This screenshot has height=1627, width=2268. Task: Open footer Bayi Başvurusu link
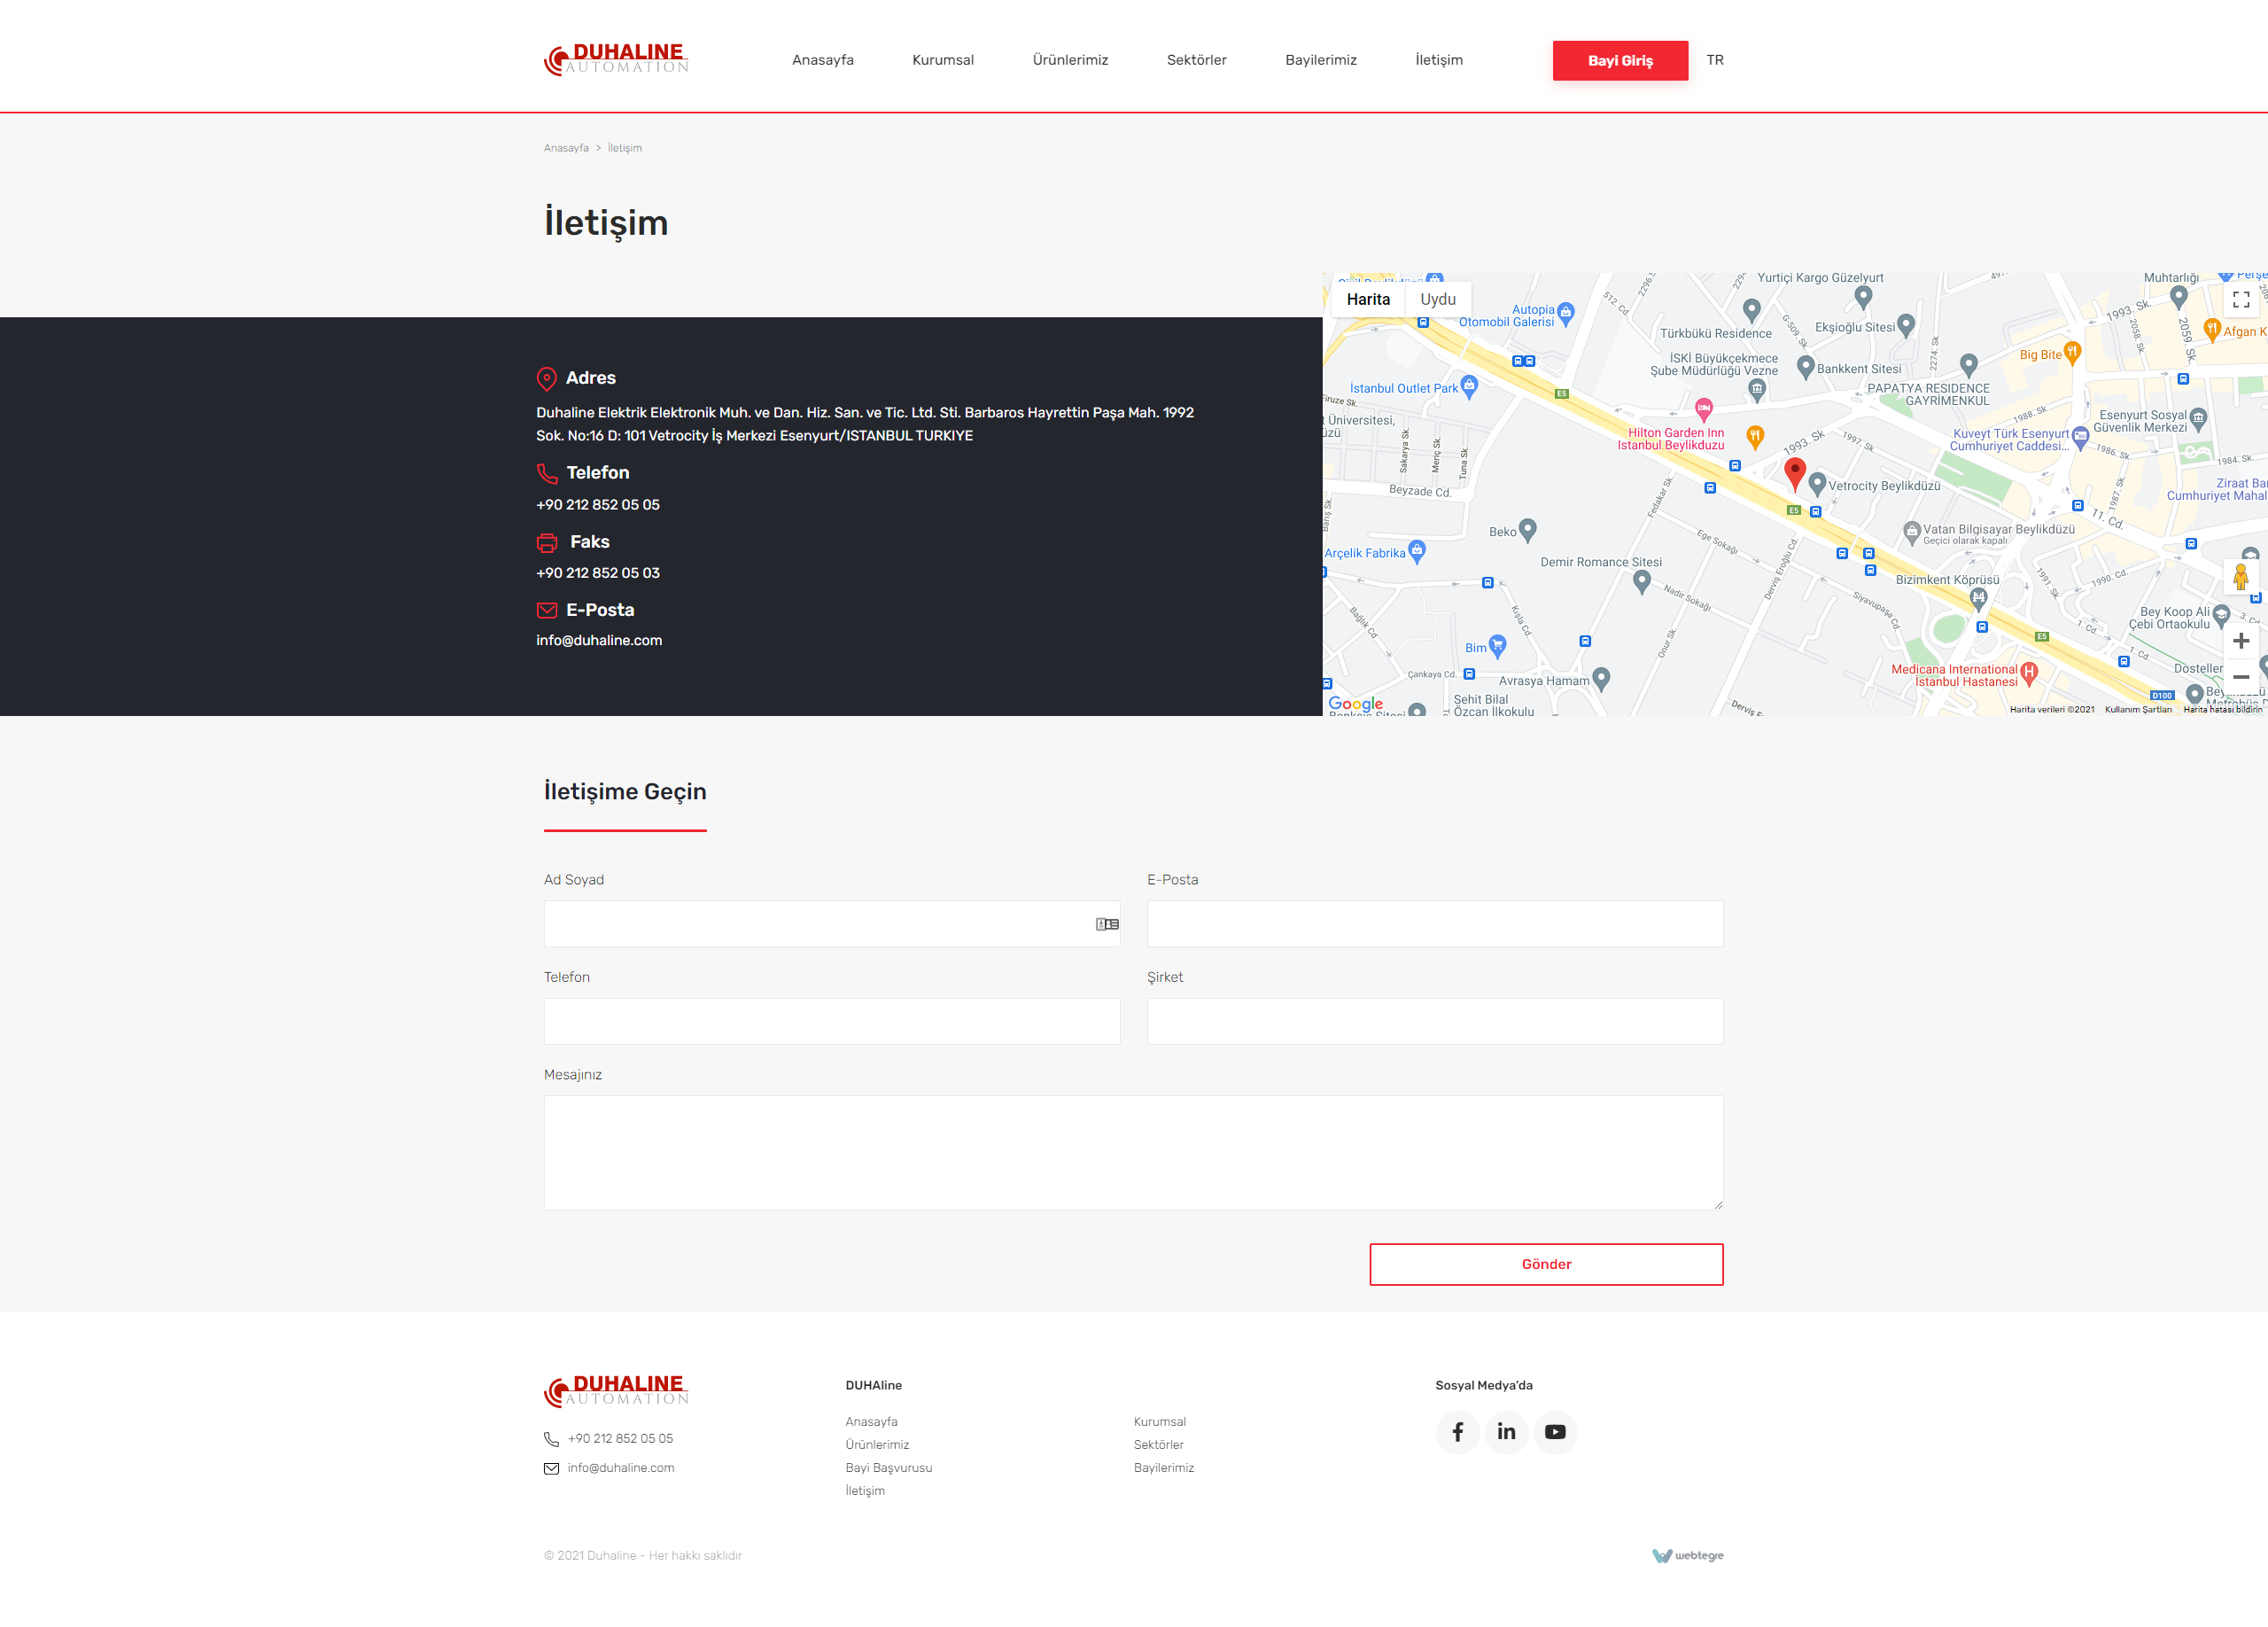(x=888, y=1467)
